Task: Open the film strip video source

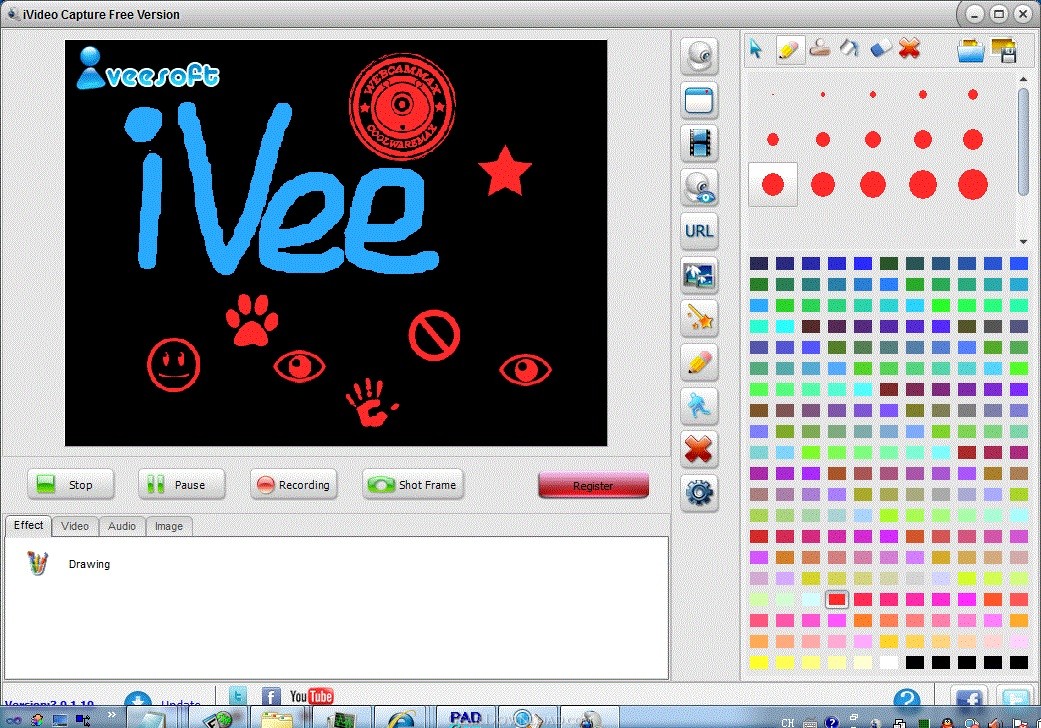Action: [699, 143]
